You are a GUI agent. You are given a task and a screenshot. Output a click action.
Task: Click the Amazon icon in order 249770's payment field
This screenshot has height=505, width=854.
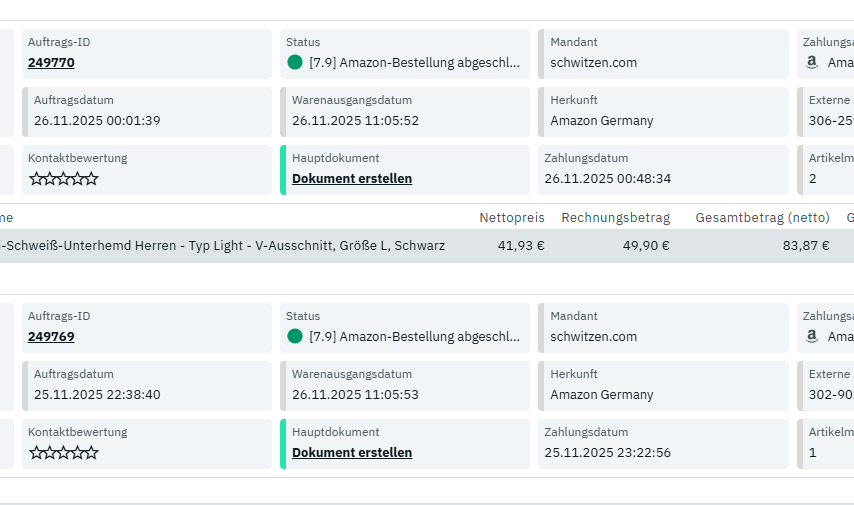coord(812,62)
